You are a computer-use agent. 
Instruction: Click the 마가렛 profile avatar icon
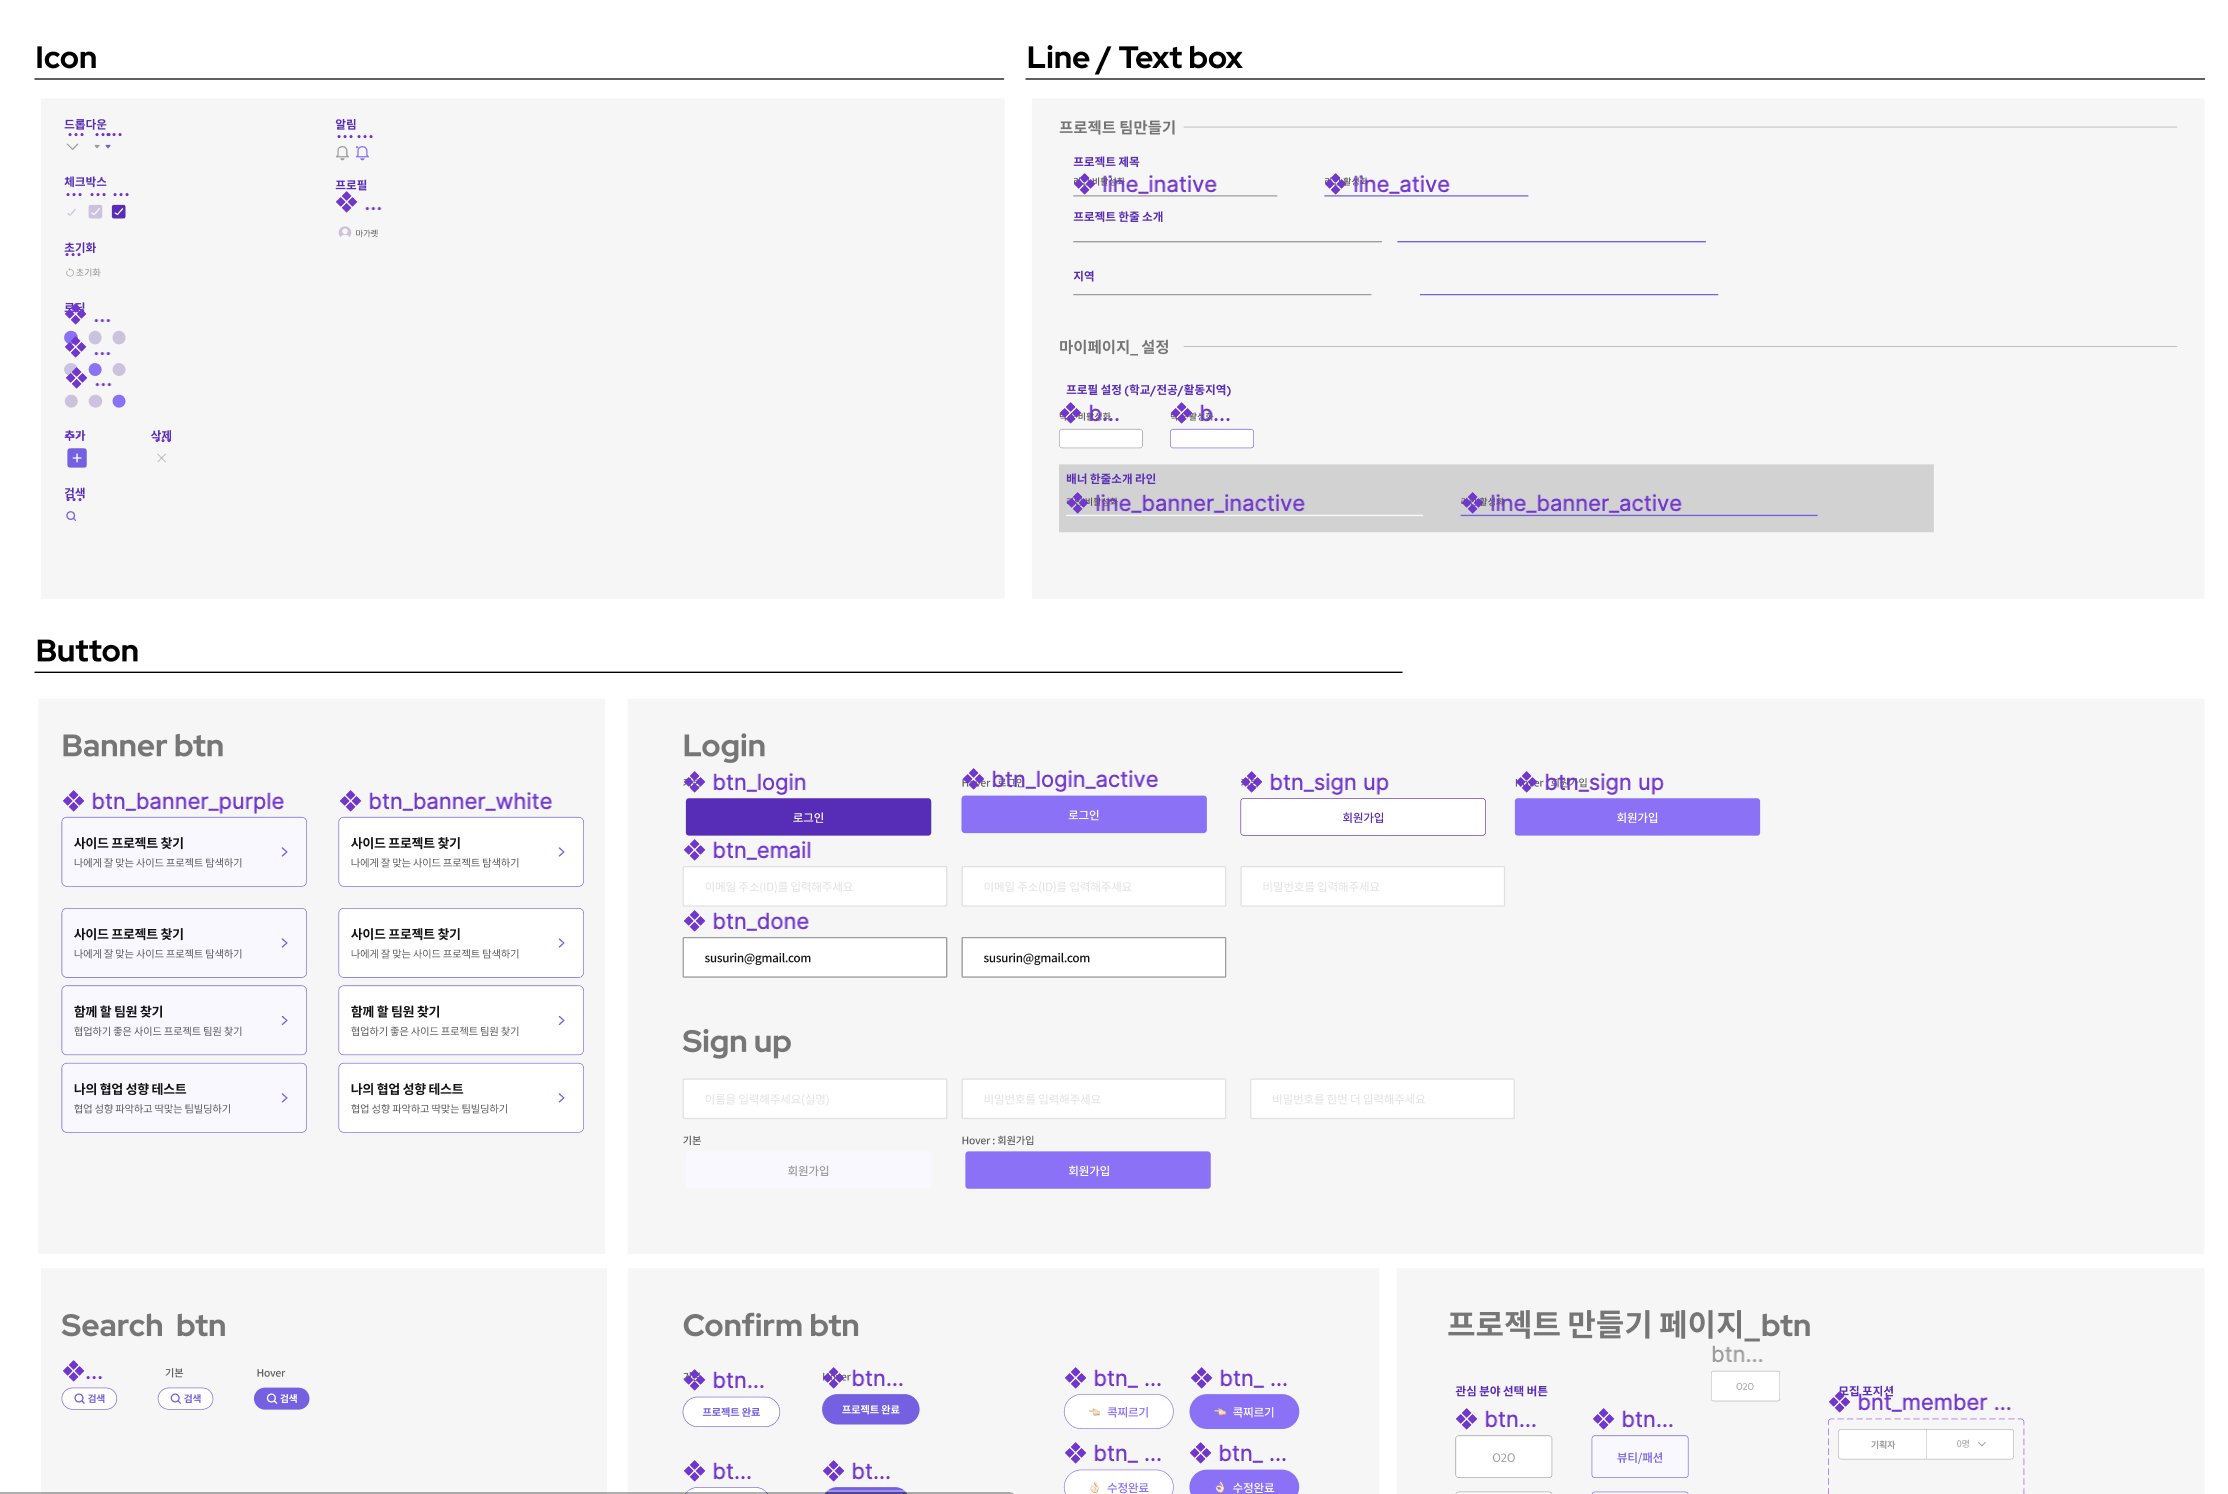pyautogui.click(x=345, y=232)
